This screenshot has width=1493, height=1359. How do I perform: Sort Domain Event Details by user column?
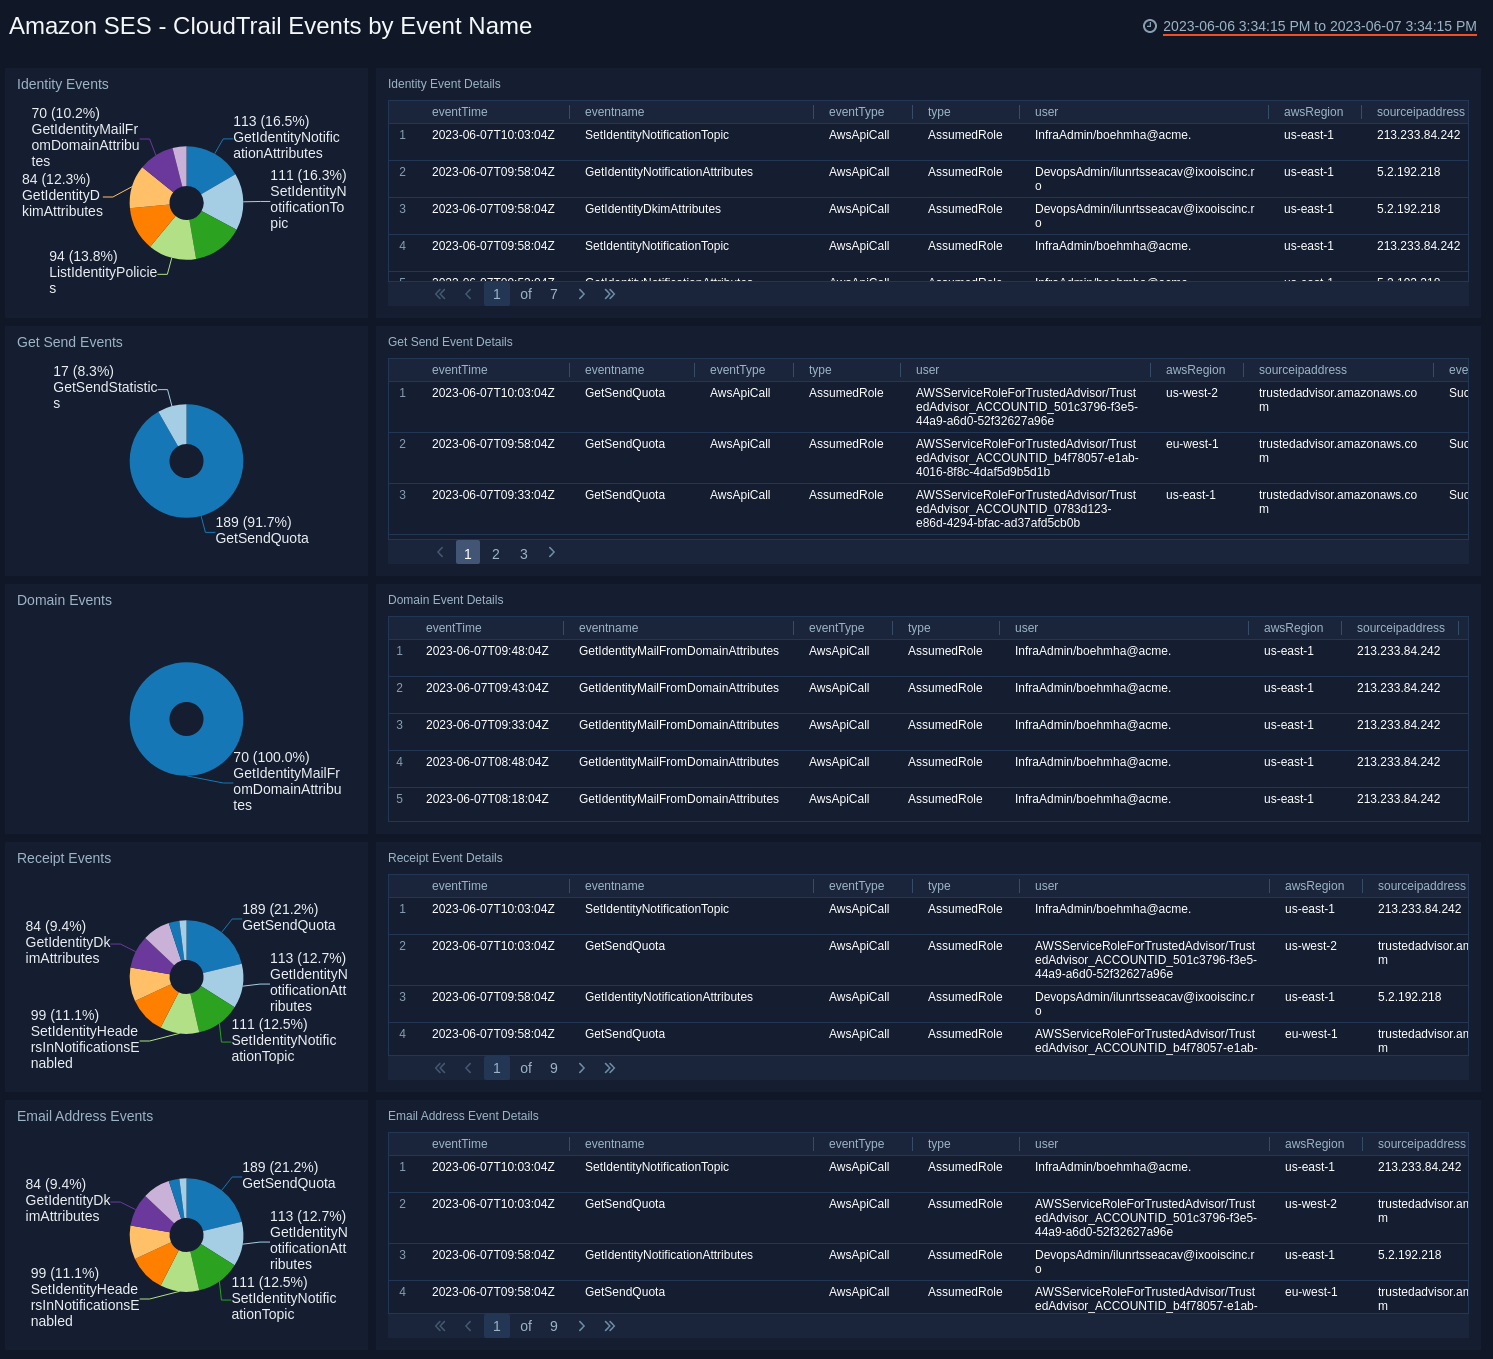tap(1026, 628)
